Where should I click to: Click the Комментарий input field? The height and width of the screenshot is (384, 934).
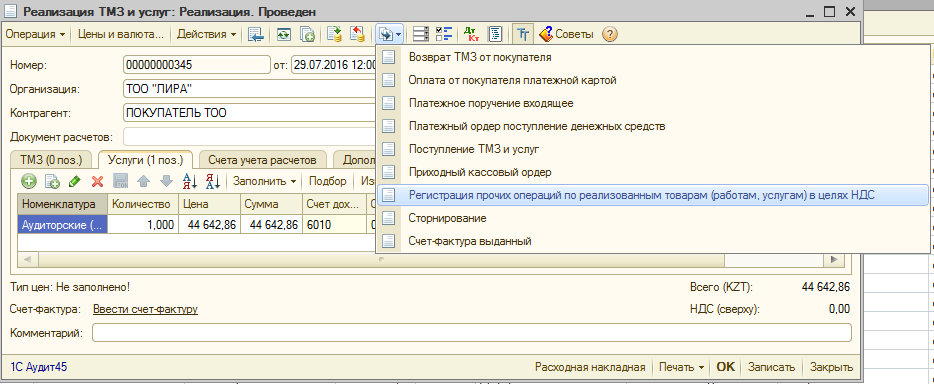(471, 333)
